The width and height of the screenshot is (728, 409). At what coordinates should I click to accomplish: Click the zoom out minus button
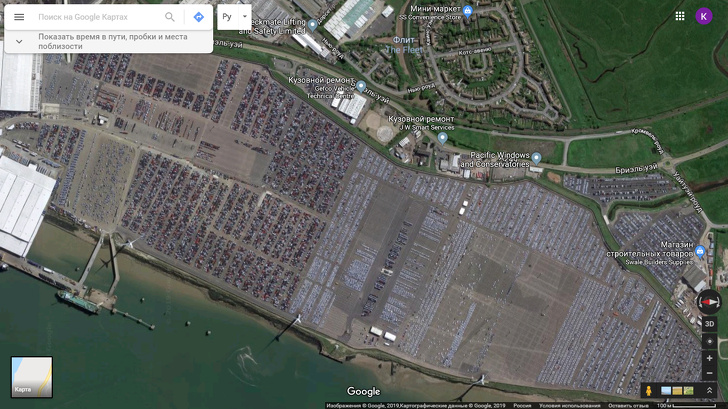[x=709, y=373]
